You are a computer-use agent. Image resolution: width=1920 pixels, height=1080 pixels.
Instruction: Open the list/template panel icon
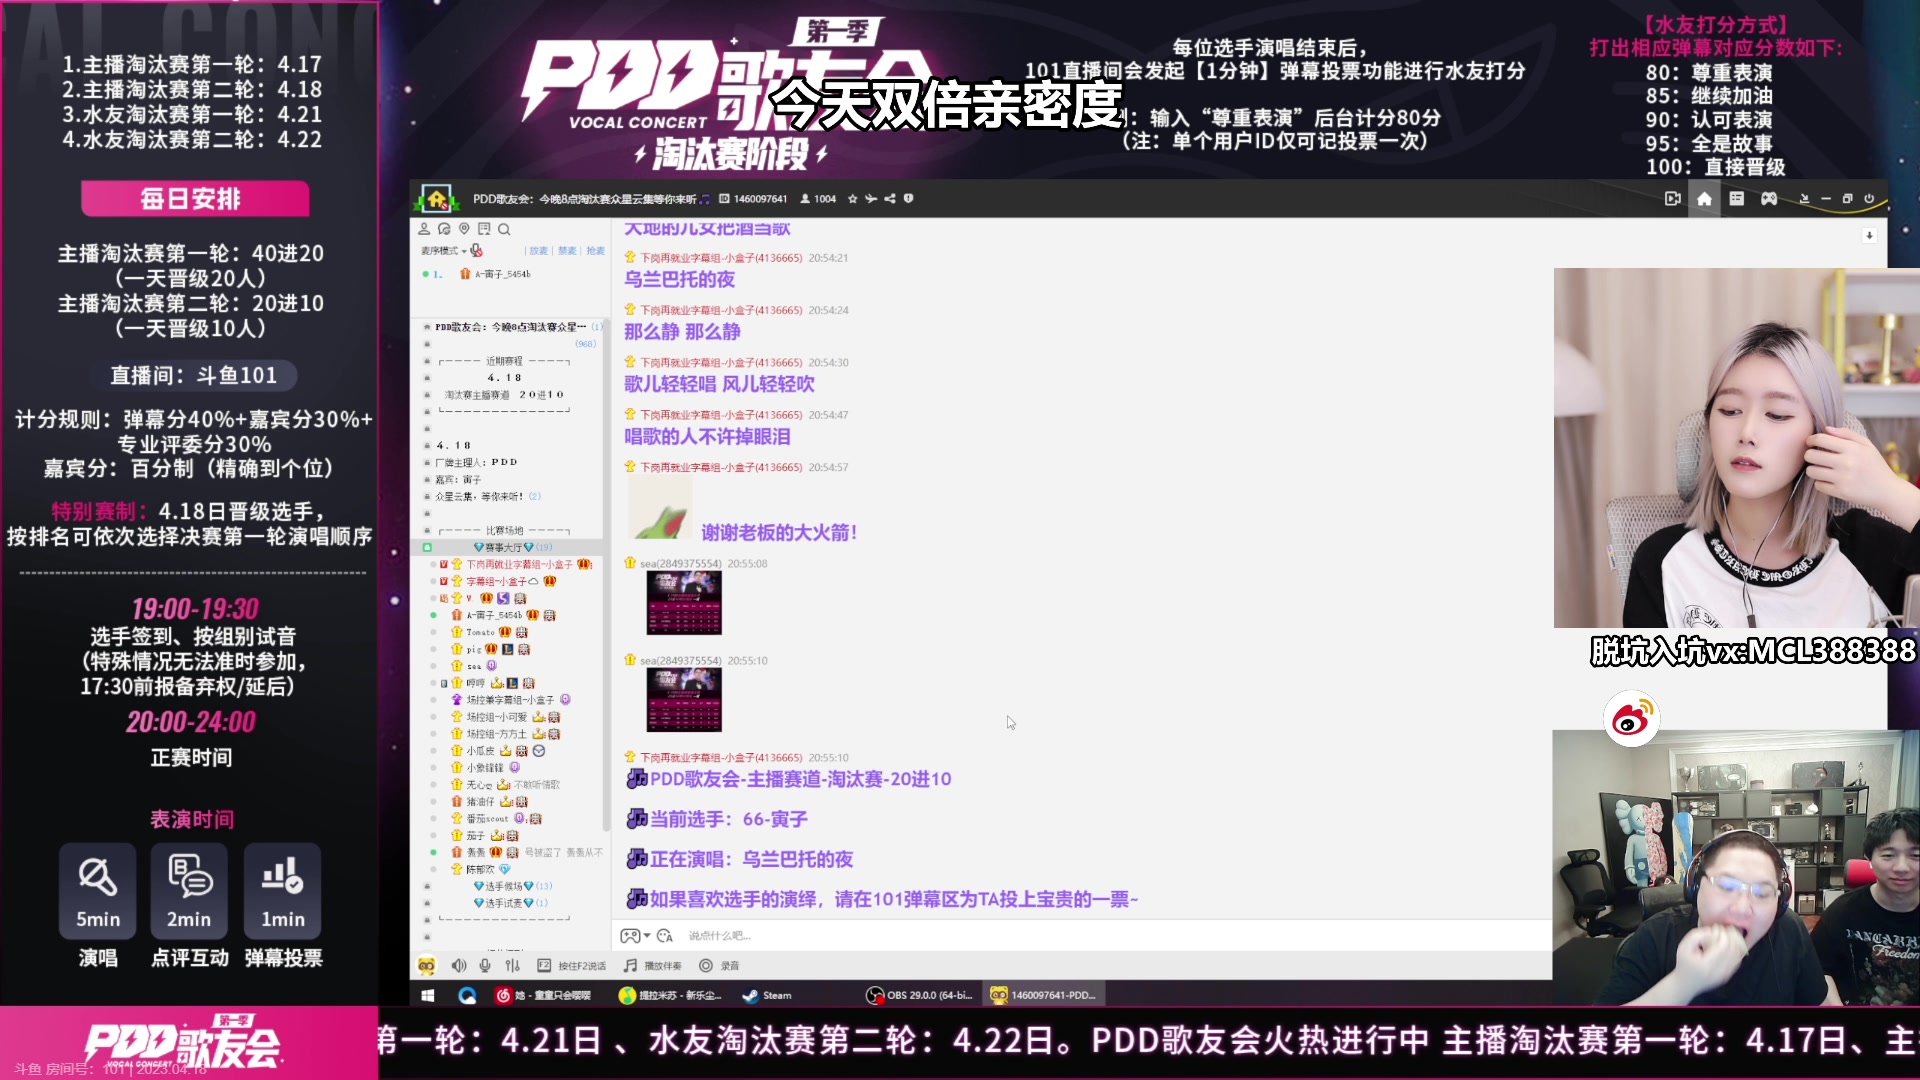[1737, 199]
